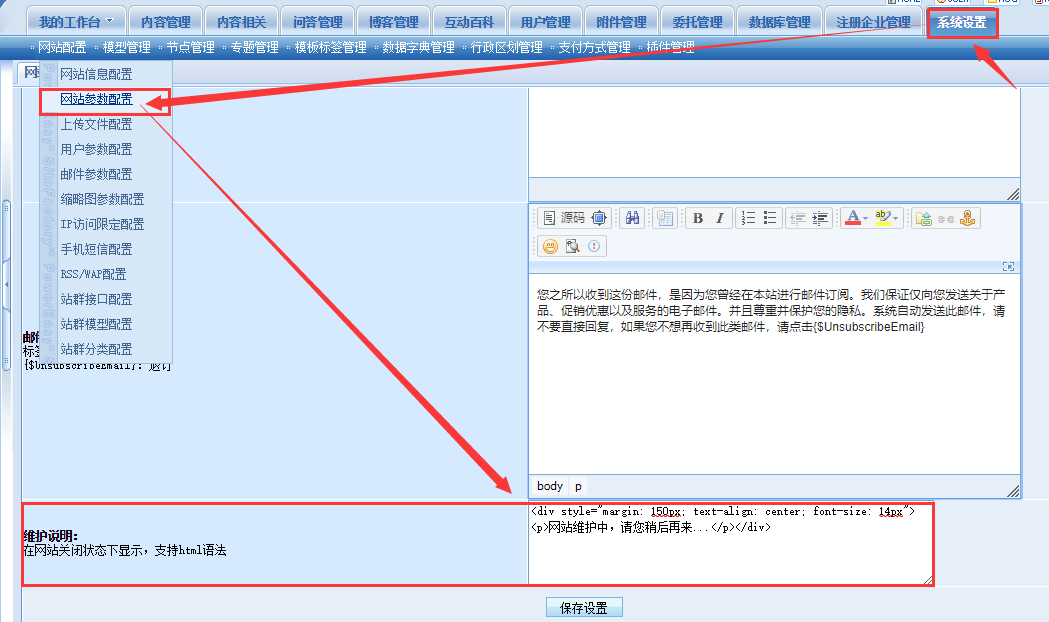This screenshot has width=1049, height=622.
Task: Click into the email unsubscribe editor body
Action: point(774,375)
